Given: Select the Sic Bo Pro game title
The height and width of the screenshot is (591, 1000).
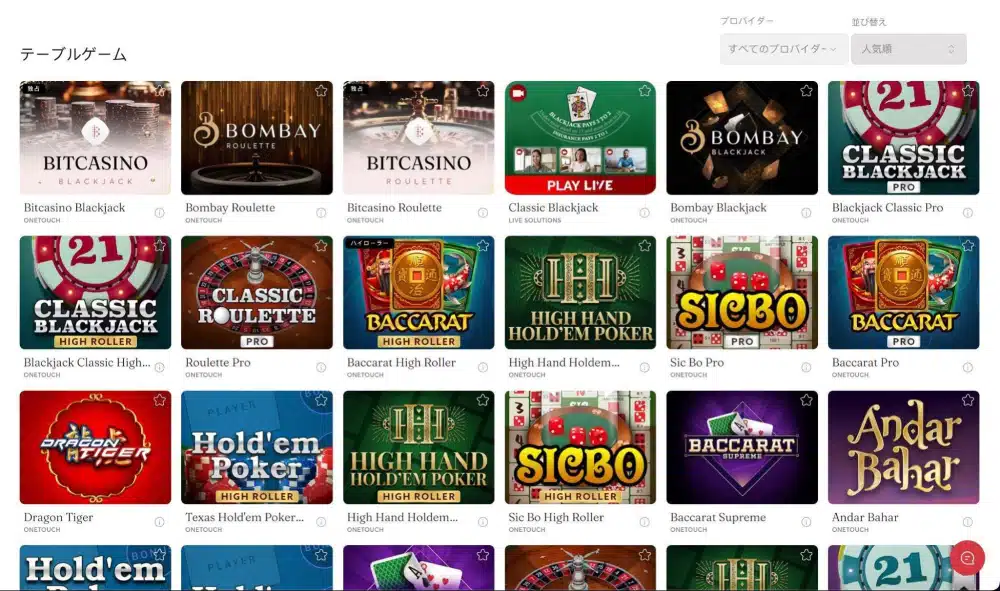Looking at the screenshot, I should pyautogui.click(x=696, y=362).
